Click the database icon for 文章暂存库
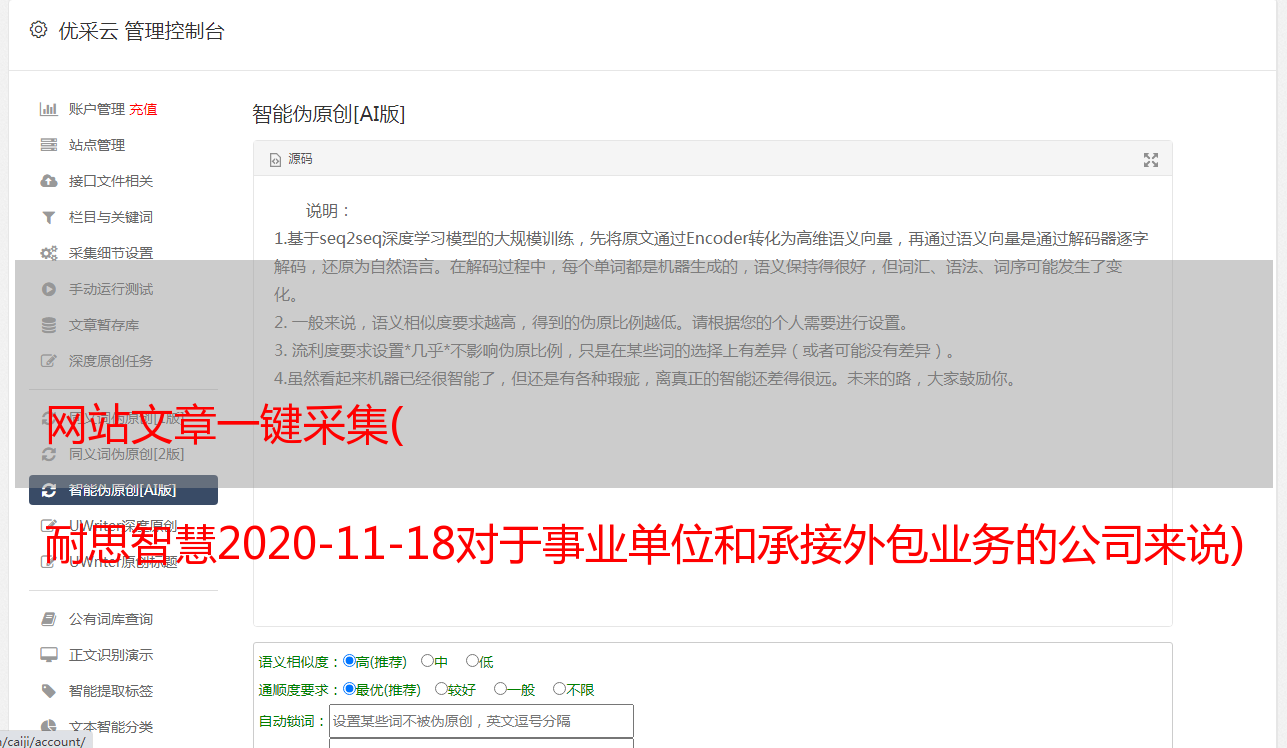Image resolution: width=1287 pixels, height=748 pixels. point(48,325)
